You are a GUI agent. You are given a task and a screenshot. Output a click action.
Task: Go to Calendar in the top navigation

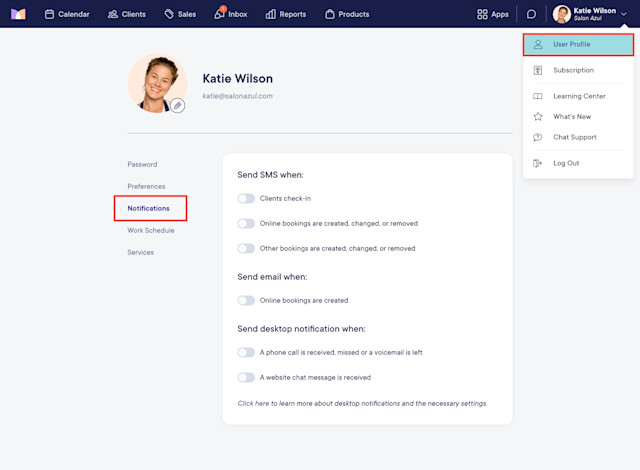point(67,14)
